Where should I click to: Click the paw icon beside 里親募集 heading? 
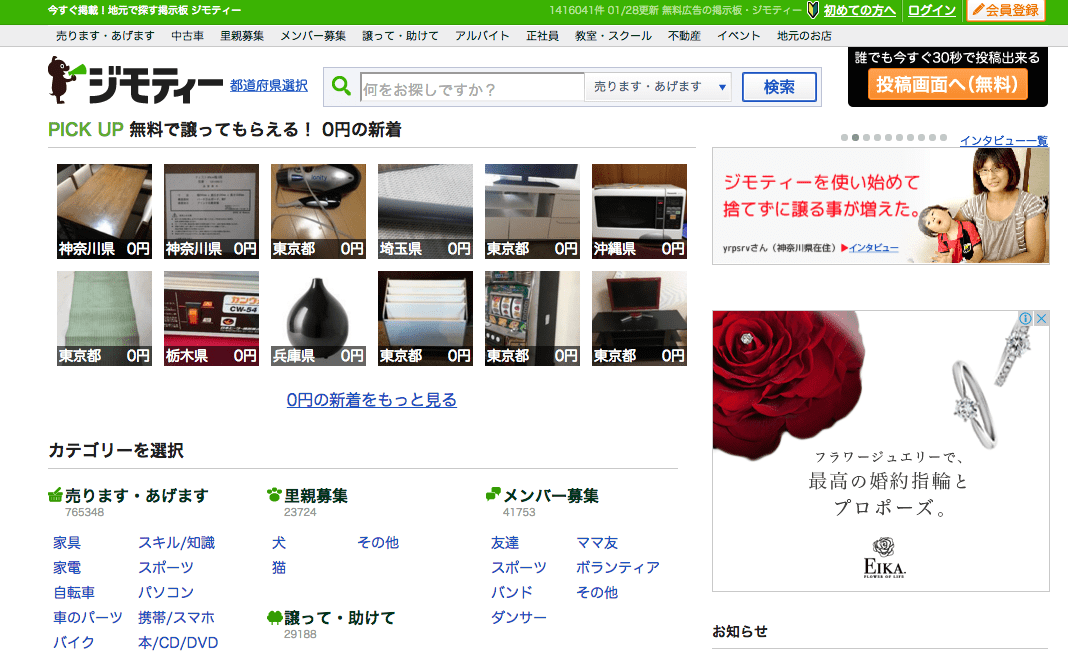pos(275,495)
